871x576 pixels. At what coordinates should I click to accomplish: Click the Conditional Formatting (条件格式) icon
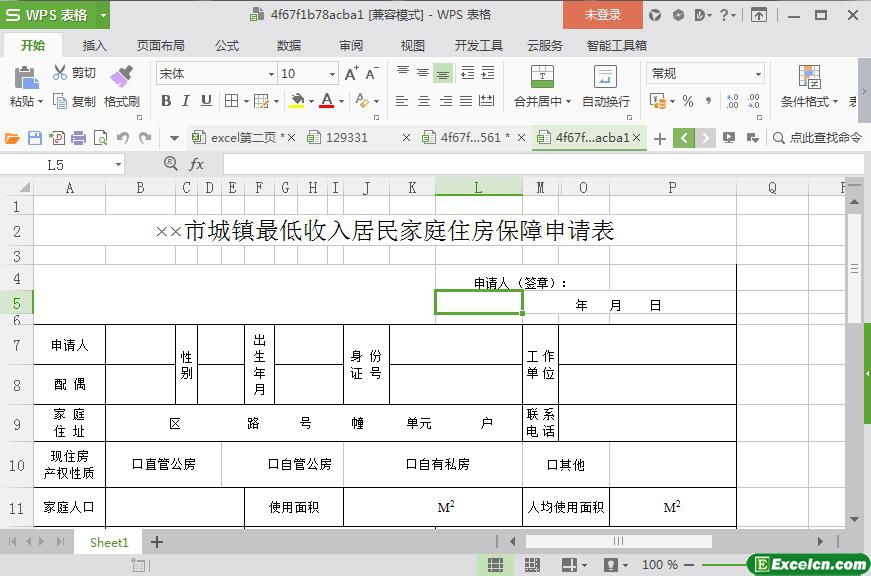pyautogui.click(x=809, y=77)
